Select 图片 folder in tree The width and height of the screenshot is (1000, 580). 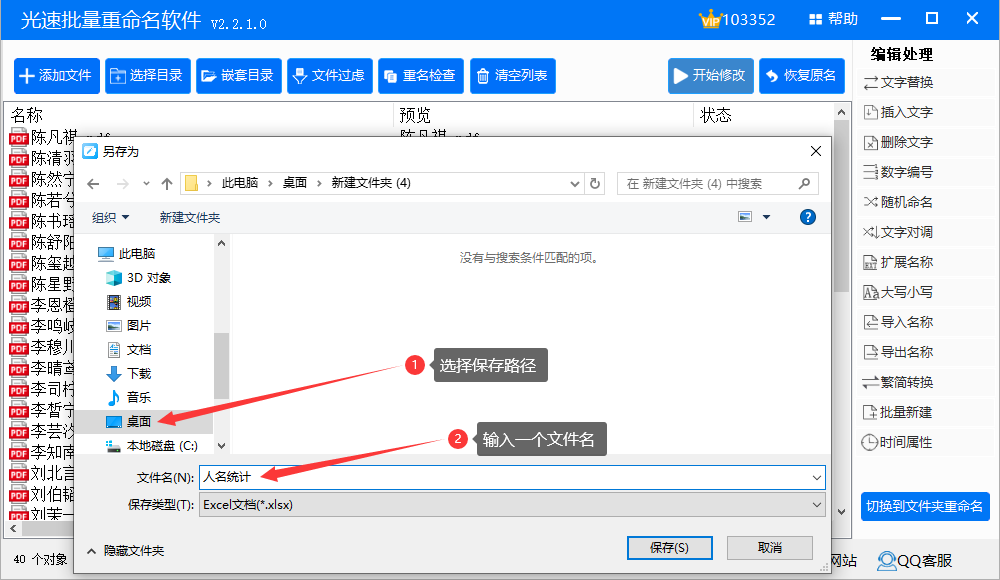(x=129, y=326)
